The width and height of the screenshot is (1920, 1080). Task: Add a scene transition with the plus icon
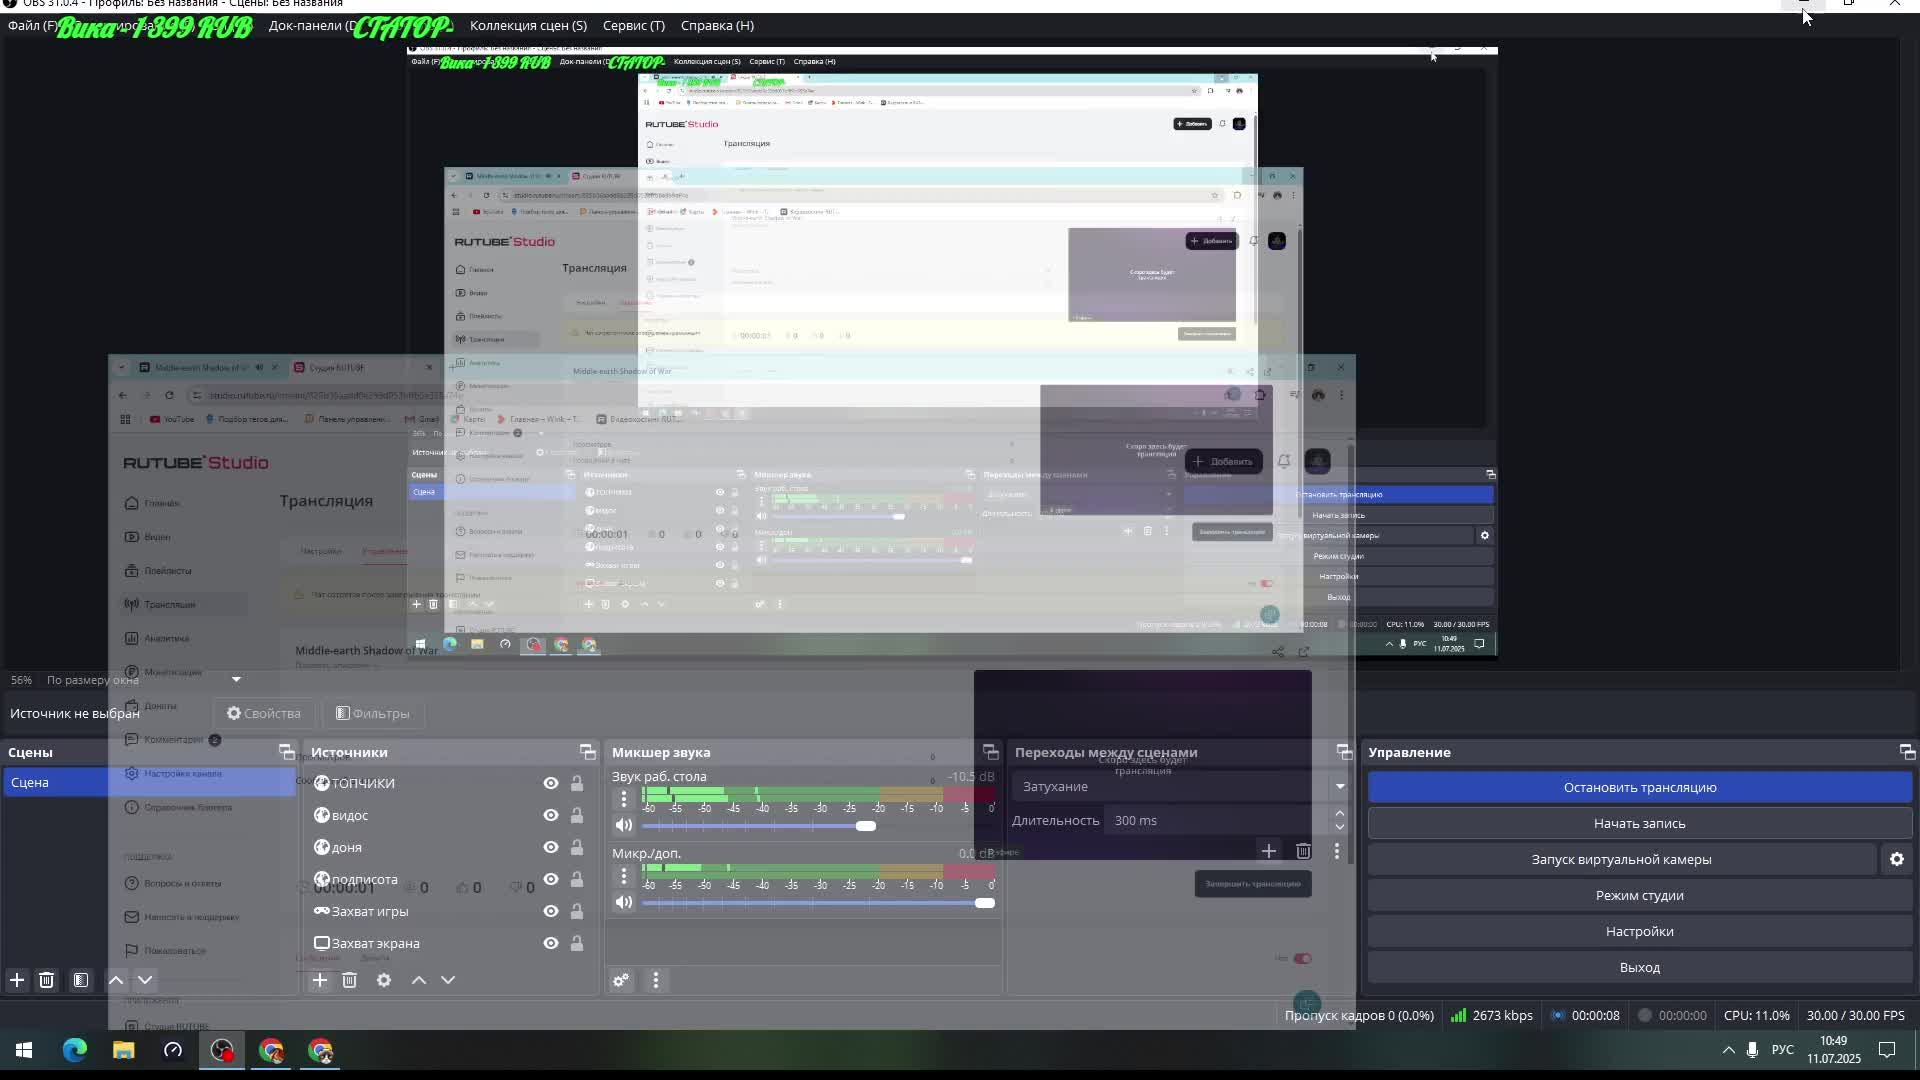point(1268,851)
